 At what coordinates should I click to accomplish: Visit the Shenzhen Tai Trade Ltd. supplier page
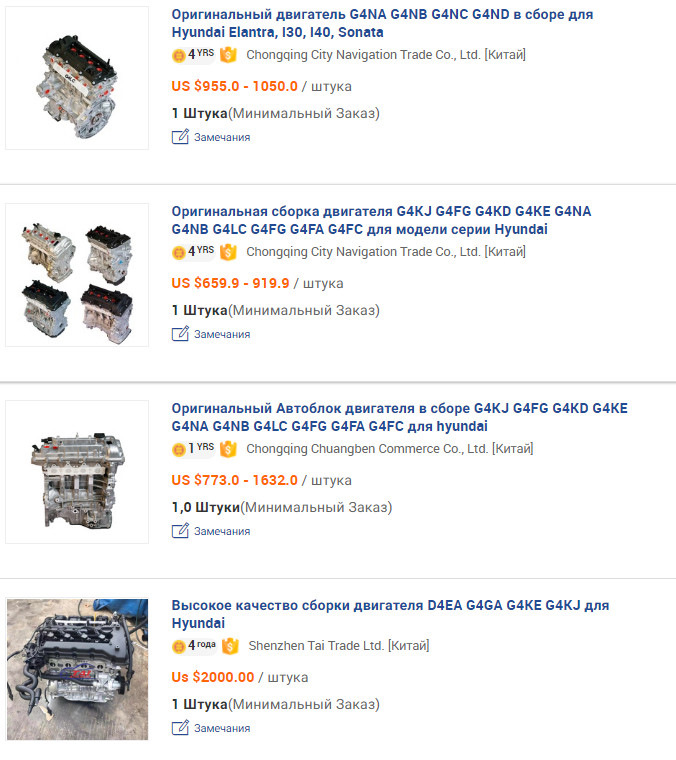(x=339, y=646)
